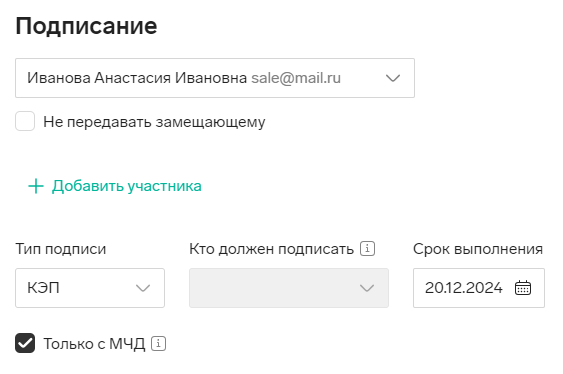563x374 pixels.
Task: Click chevron arrow in signer selection field
Action: pos(393,78)
